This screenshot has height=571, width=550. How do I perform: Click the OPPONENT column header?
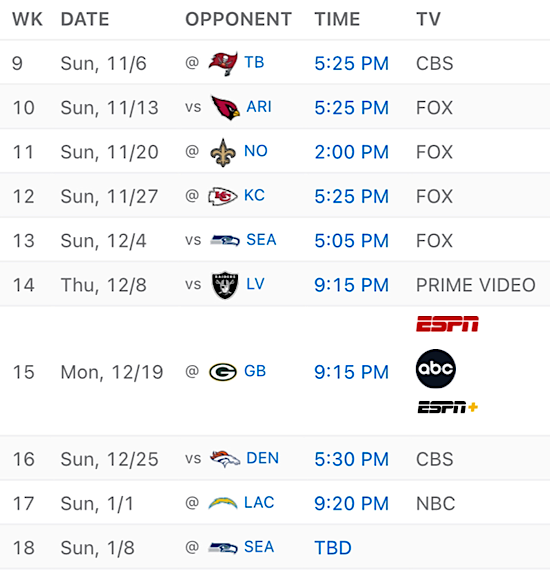click(239, 19)
